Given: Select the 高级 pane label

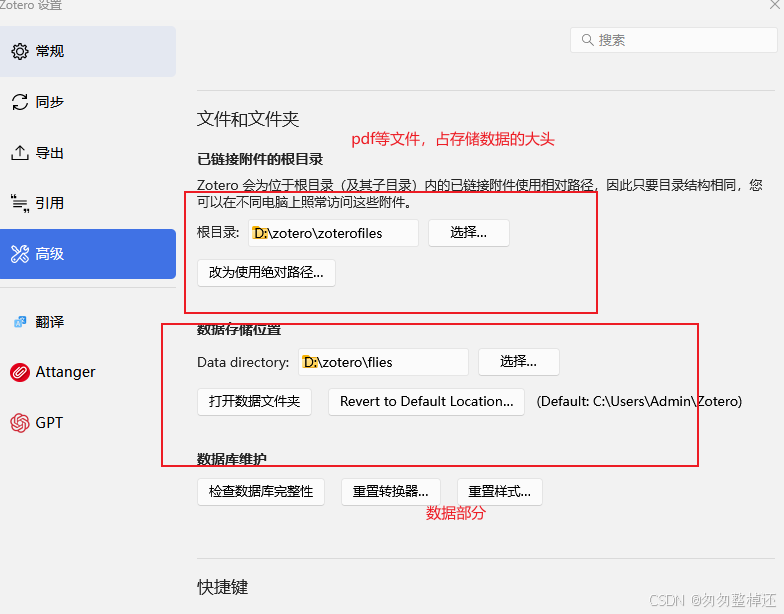Looking at the screenshot, I should [x=50, y=254].
